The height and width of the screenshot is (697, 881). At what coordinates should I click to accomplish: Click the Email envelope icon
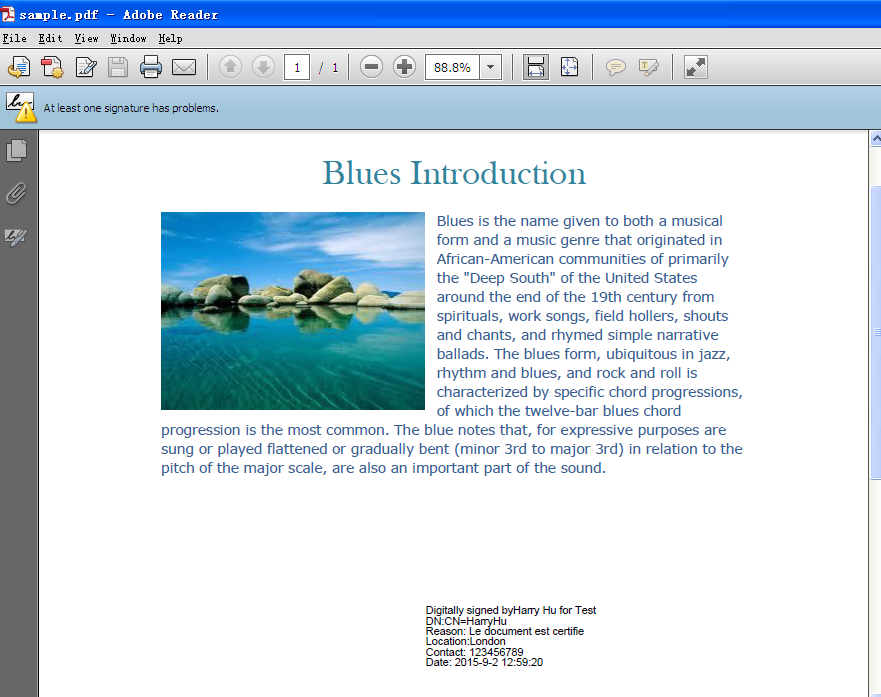[x=184, y=67]
